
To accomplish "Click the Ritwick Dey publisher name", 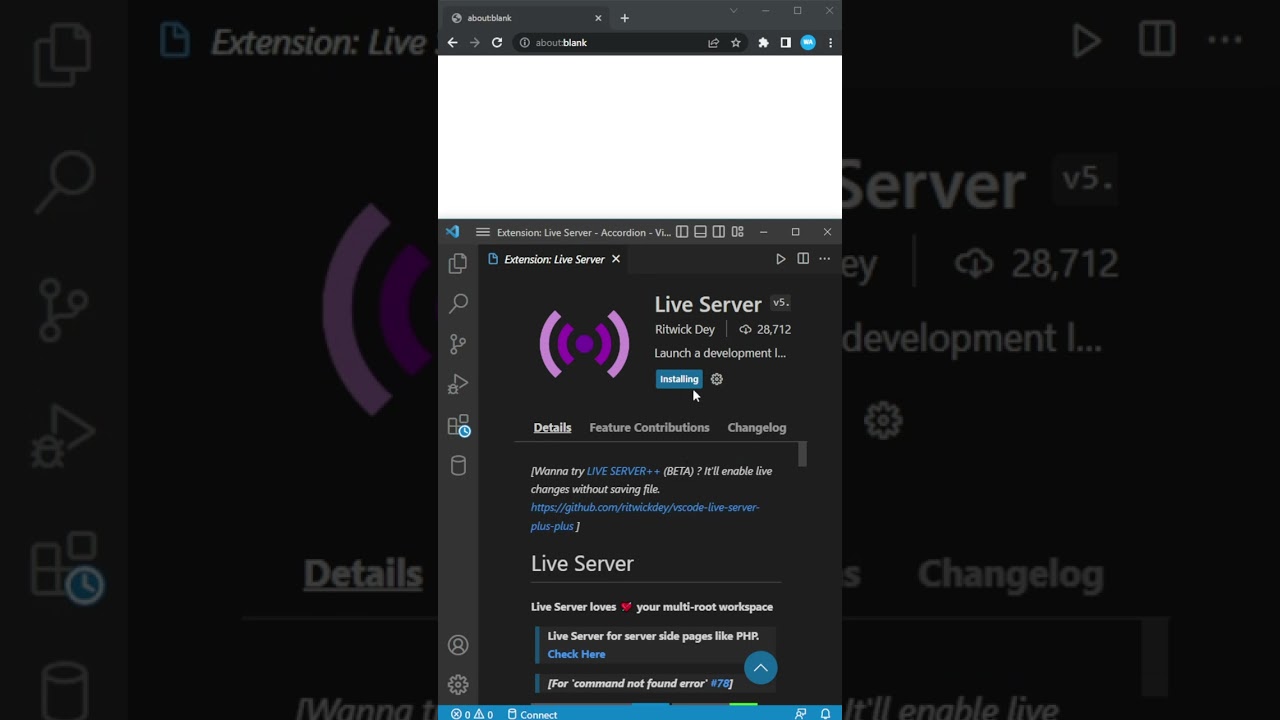I will tap(685, 329).
